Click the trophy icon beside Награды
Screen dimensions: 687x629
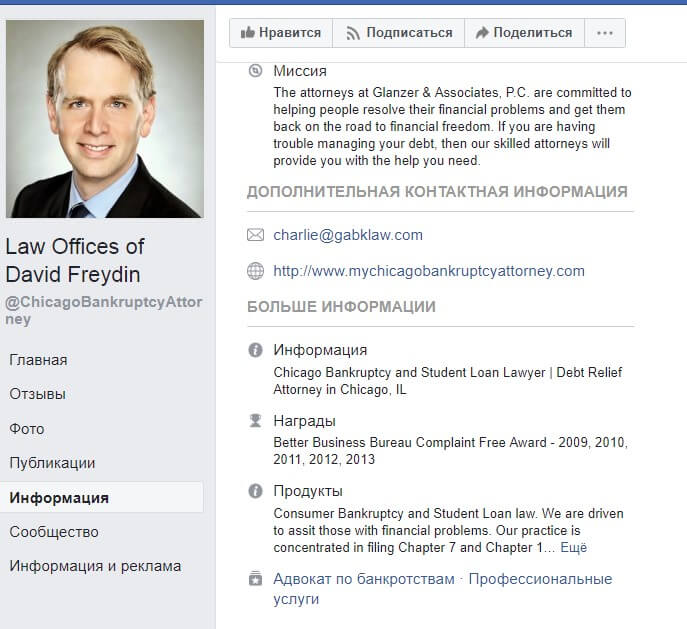255,421
